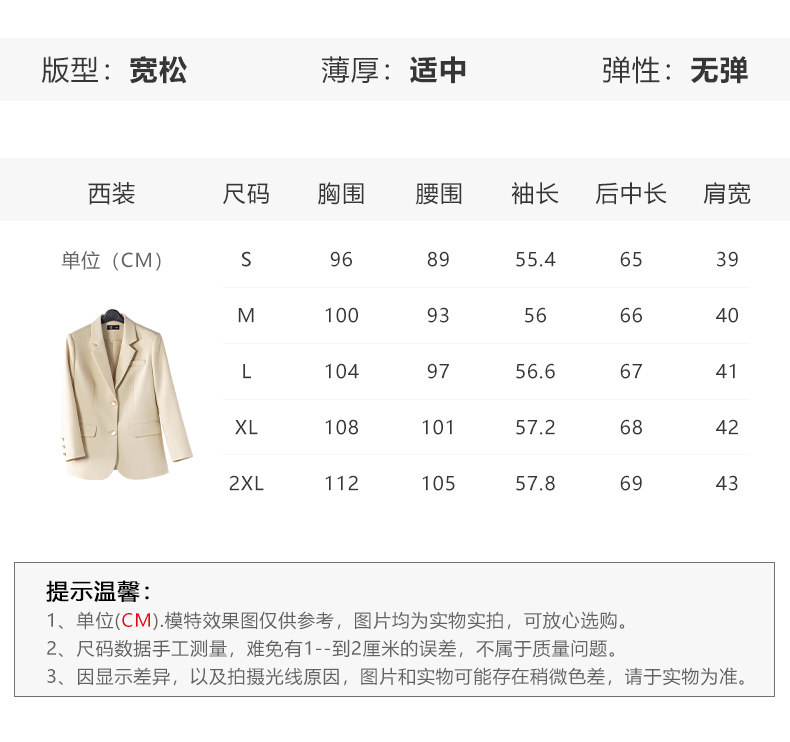
Task: Click shoulder width 42 in the XL row
Action: 727,427
